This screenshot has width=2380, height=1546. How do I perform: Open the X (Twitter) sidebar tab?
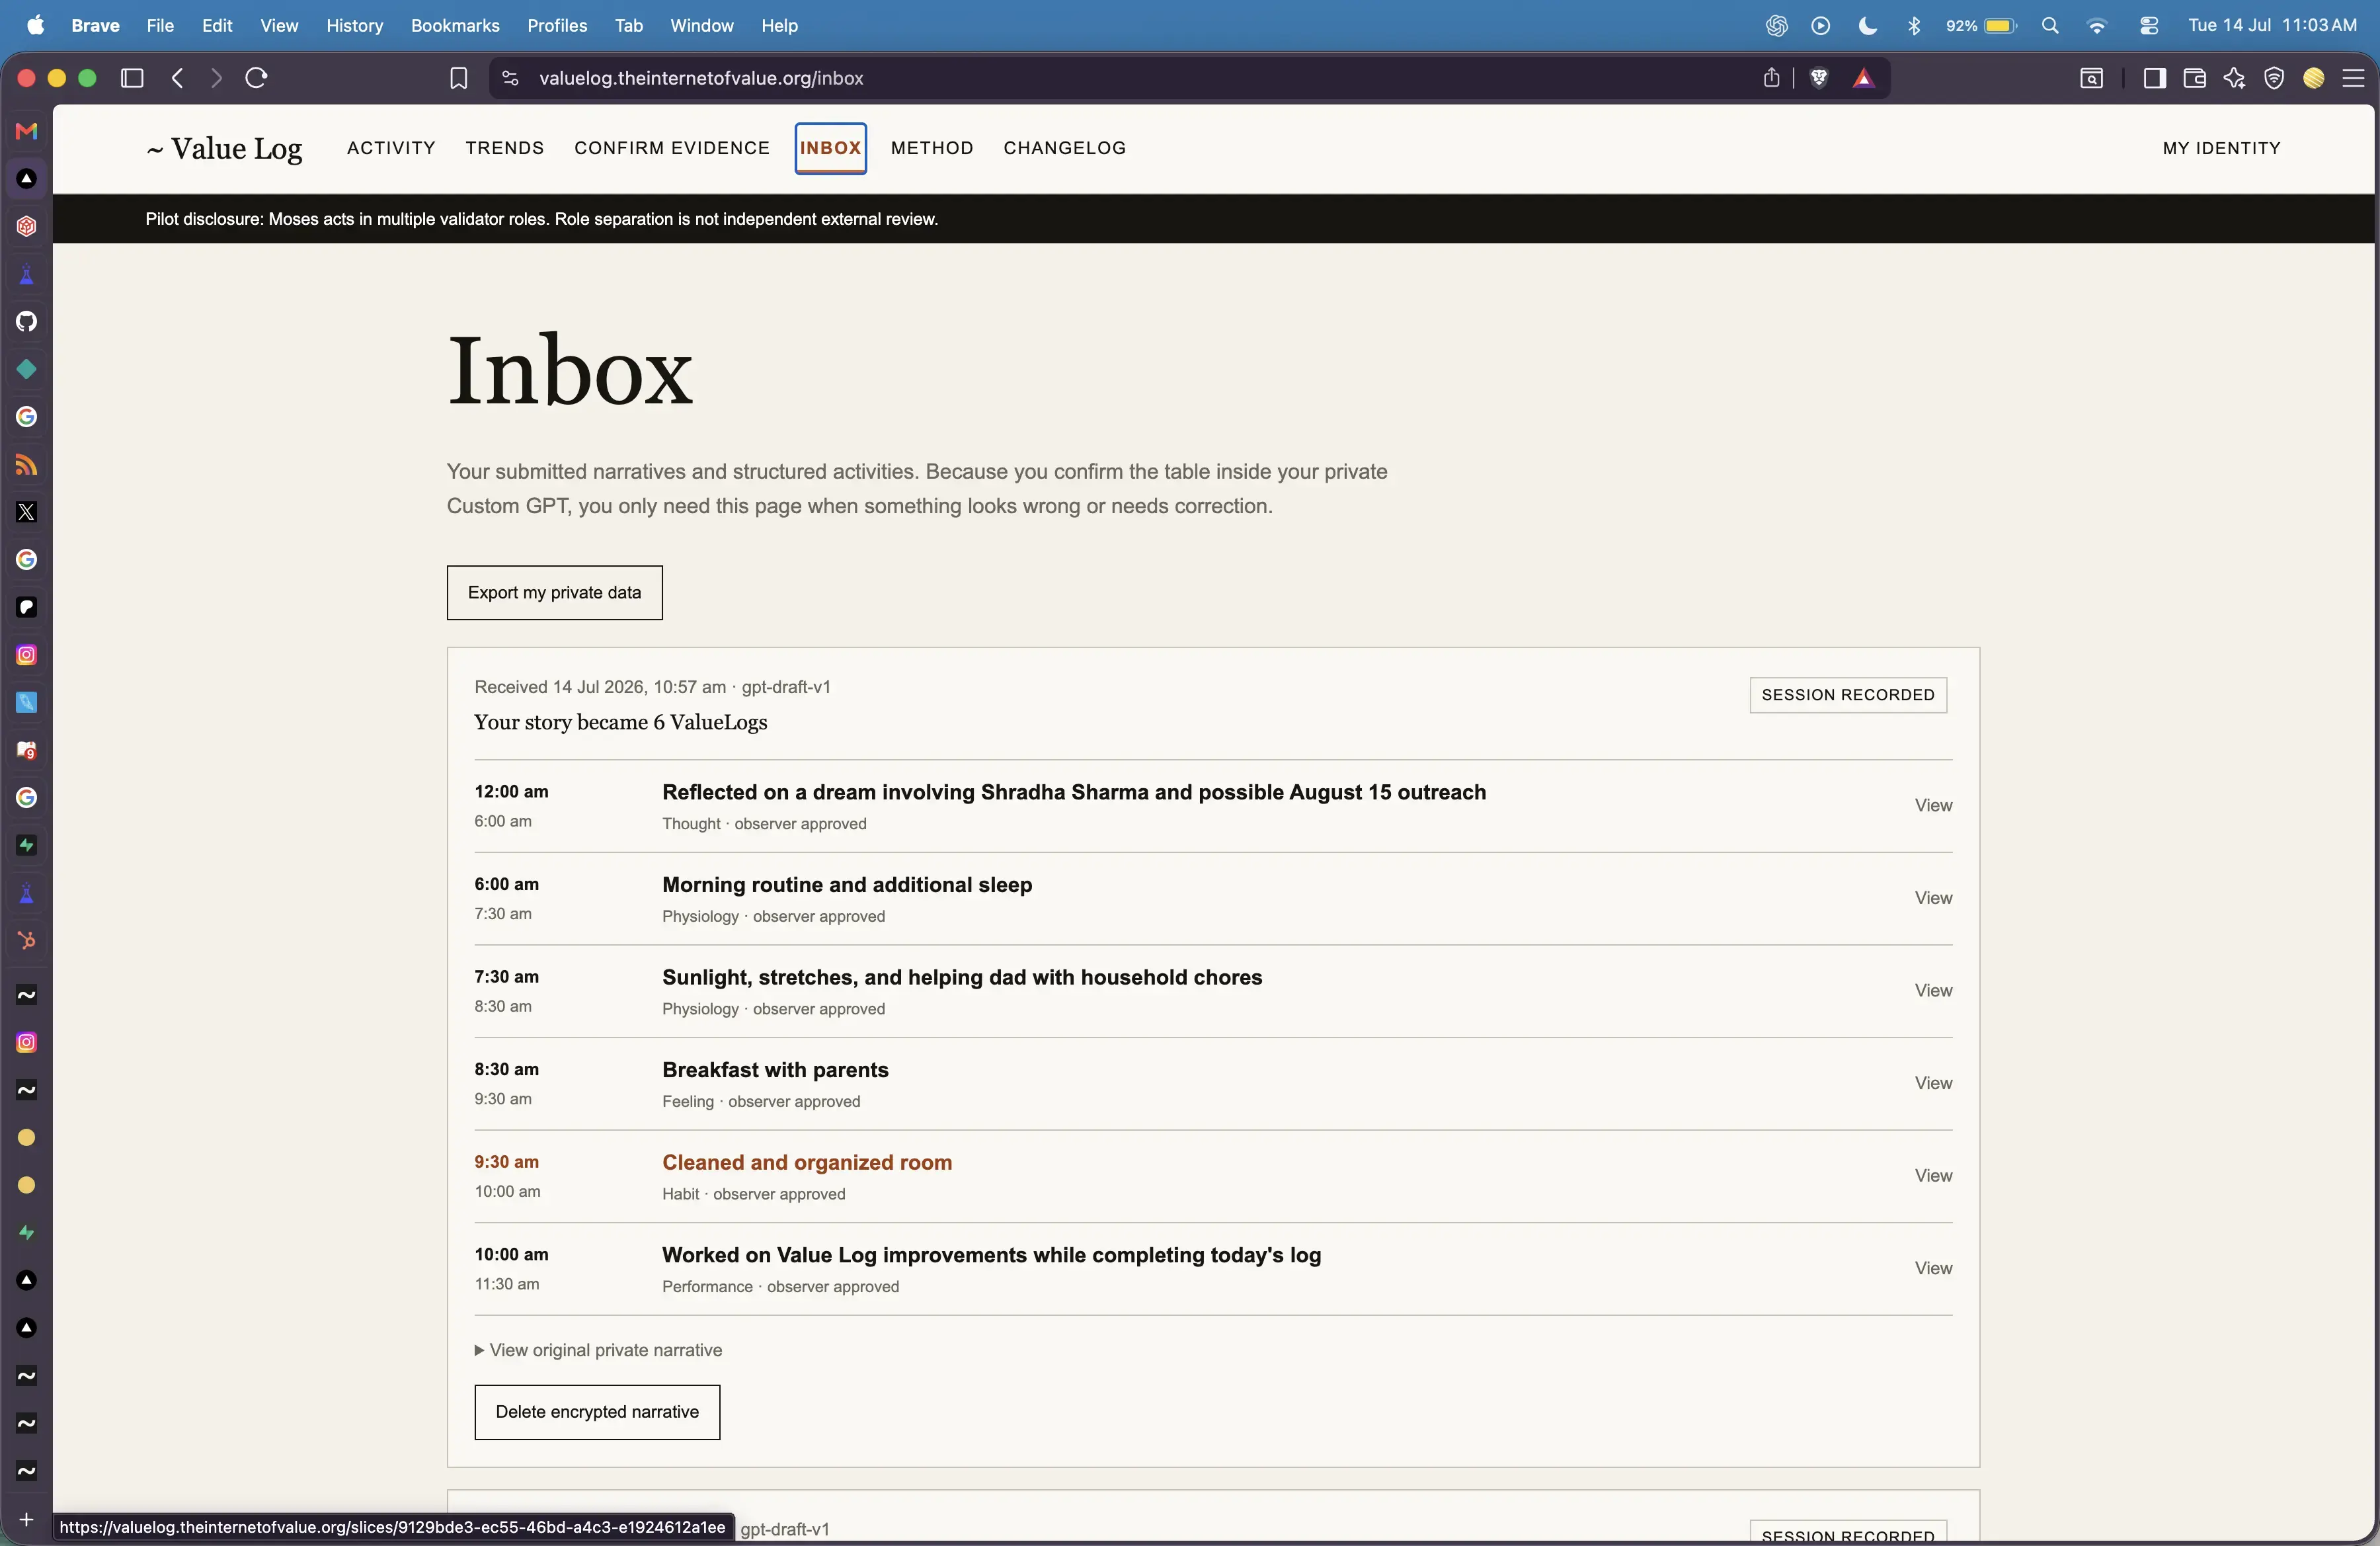[x=27, y=512]
